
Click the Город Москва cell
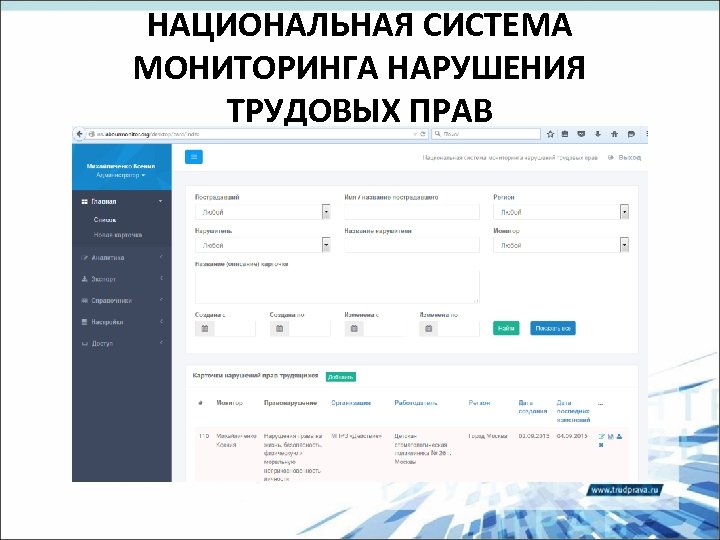pyautogui.click(x=488, y=436)
